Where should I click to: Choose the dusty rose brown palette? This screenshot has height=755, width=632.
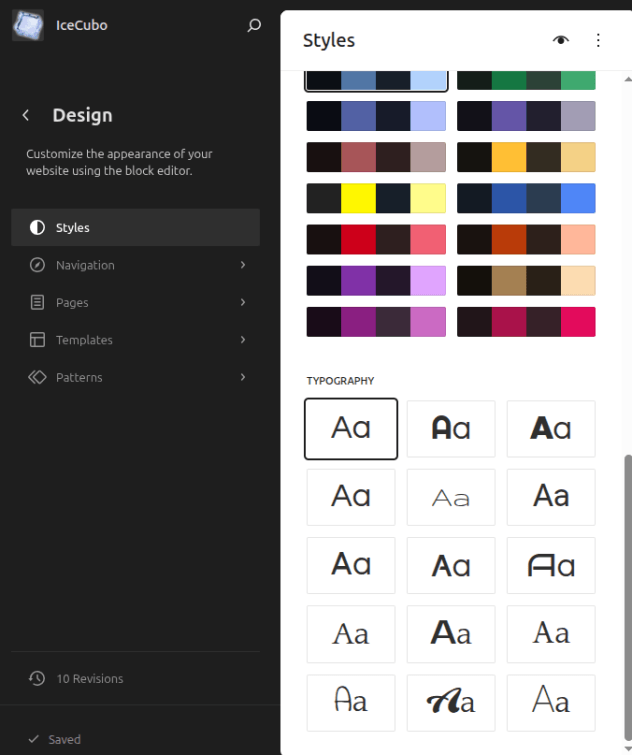376,157
